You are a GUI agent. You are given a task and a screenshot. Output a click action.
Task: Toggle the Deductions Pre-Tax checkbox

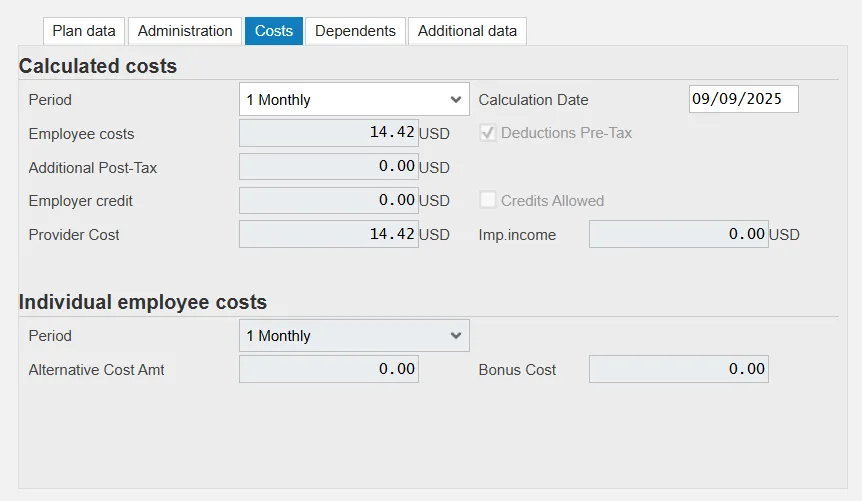[488, 133]
